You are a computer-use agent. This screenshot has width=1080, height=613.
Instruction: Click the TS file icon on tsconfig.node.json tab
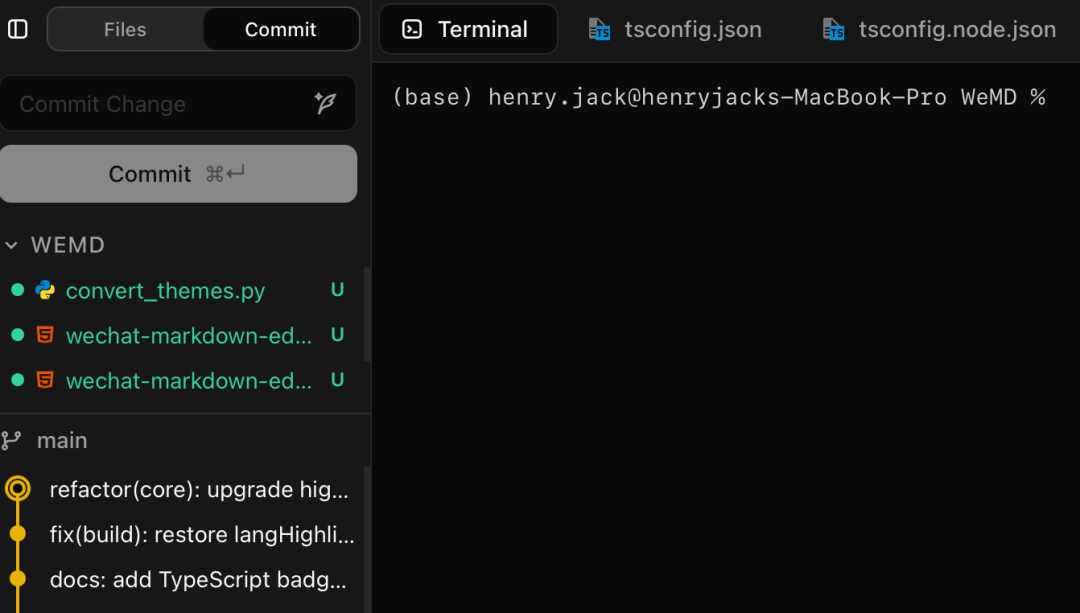point(833,29)
